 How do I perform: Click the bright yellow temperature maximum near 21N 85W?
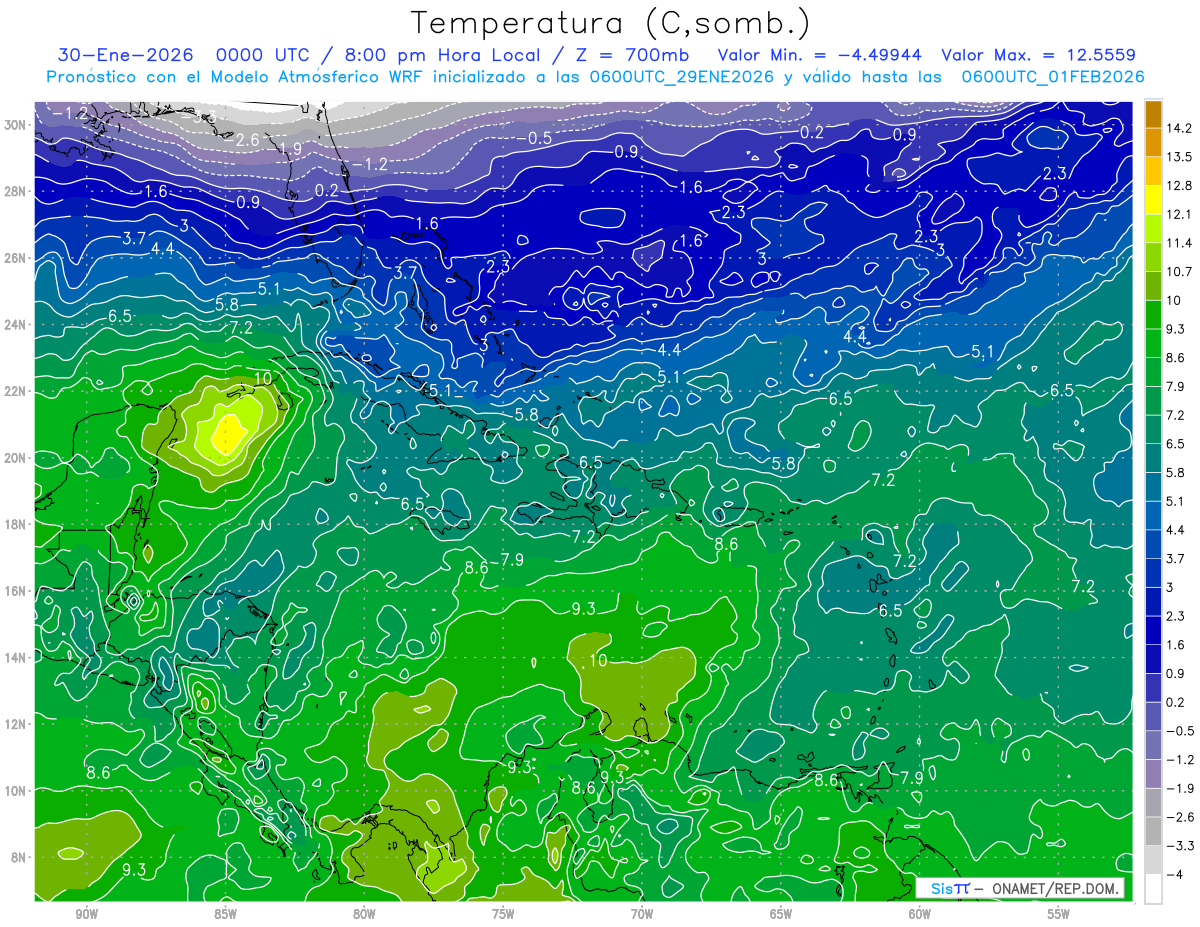pyautogui.click(x=229, y=432)
